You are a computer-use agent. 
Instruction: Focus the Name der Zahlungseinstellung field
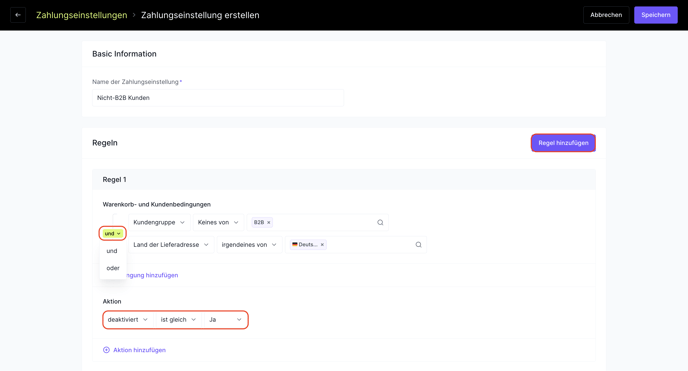[x=218, y=98]
